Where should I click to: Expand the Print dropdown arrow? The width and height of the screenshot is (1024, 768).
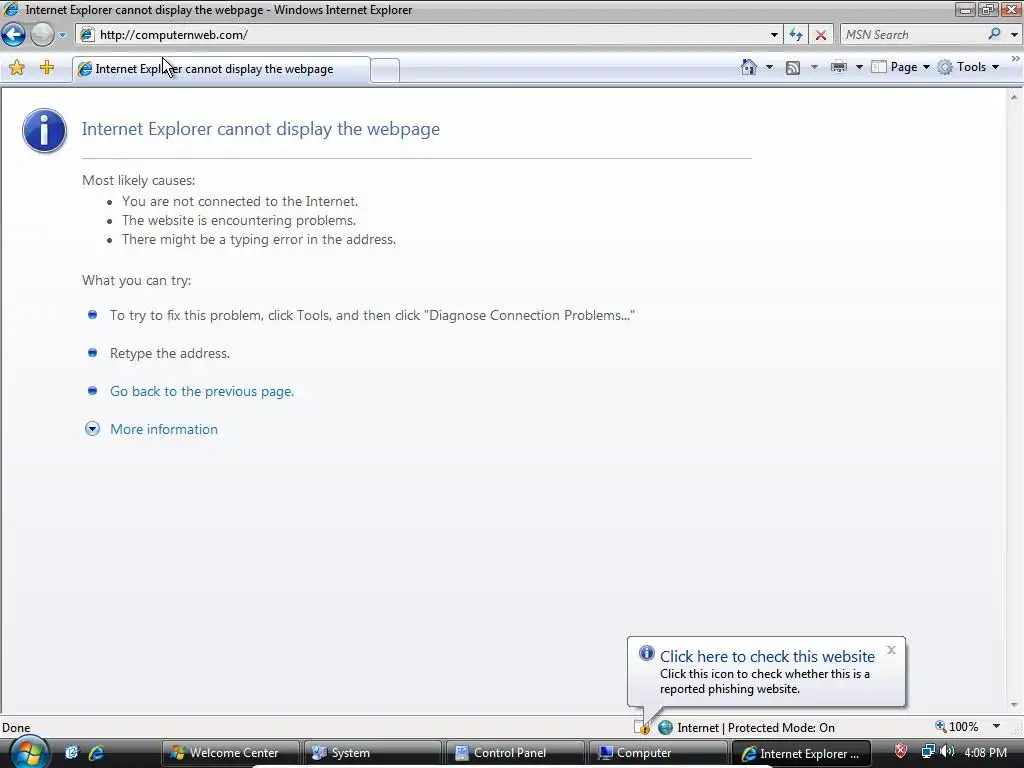[859, 67]
